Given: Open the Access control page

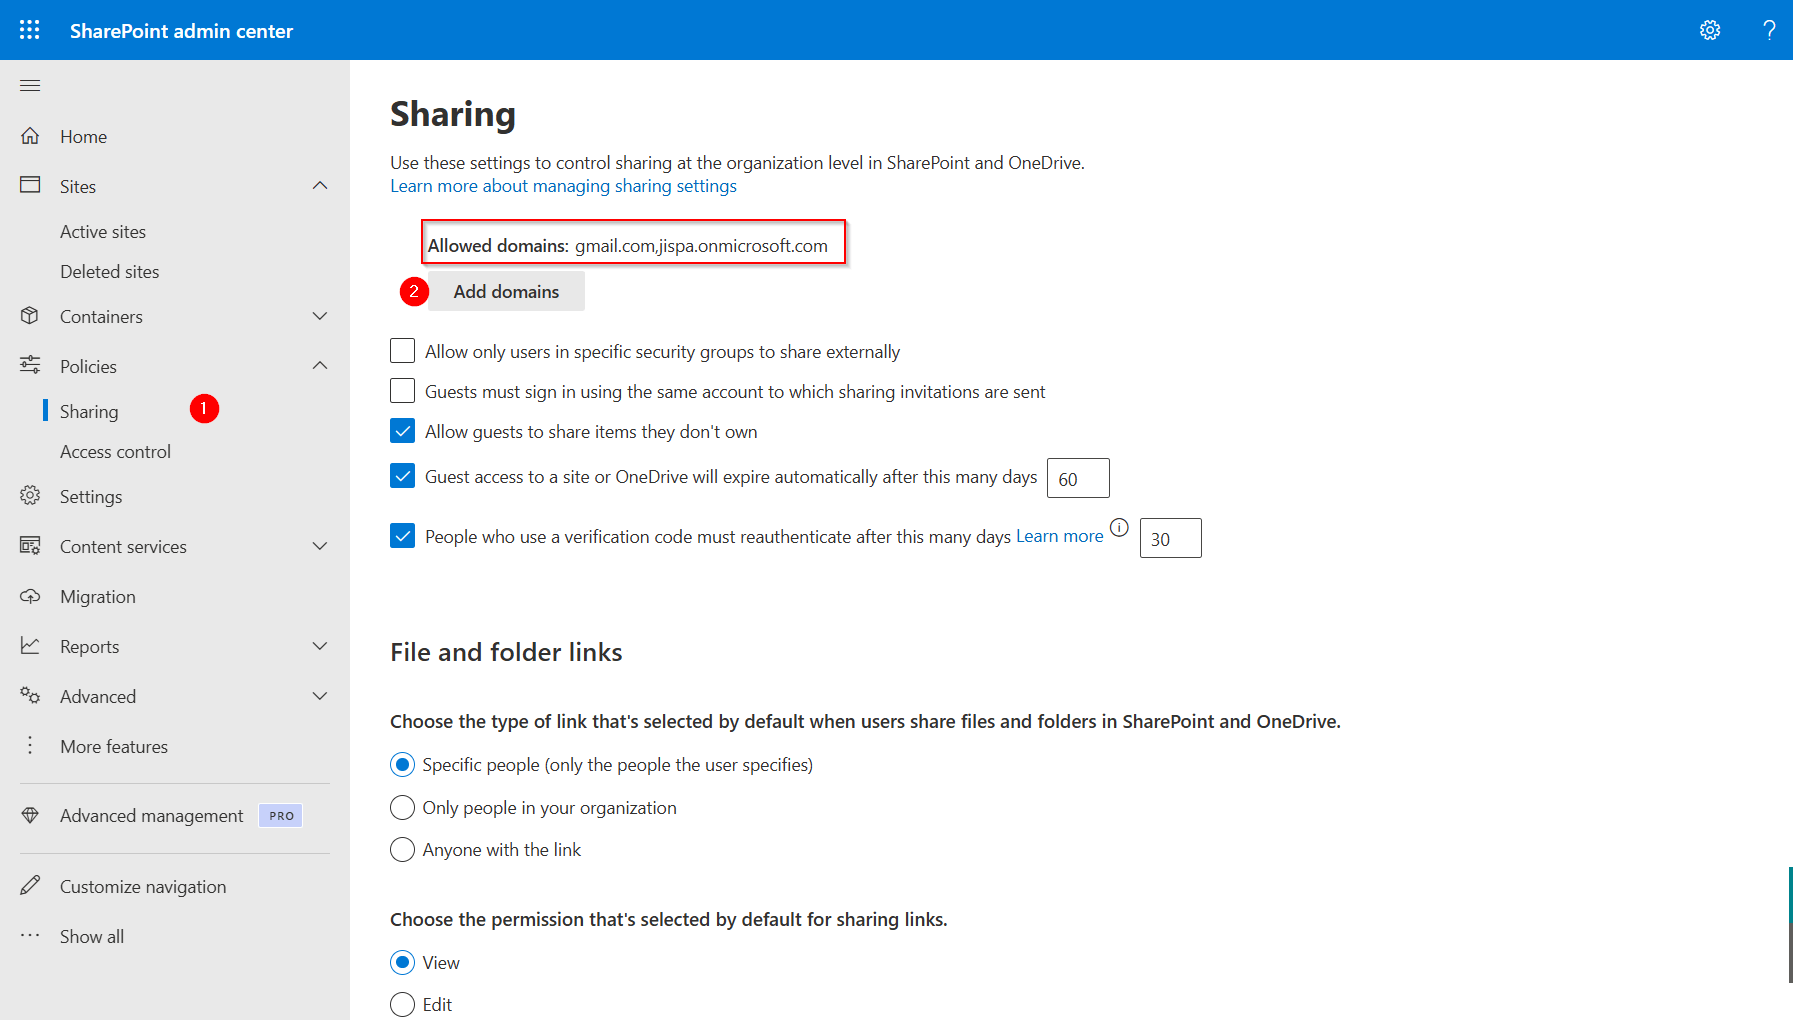Looking at the screenshot, I should point(115,451).
